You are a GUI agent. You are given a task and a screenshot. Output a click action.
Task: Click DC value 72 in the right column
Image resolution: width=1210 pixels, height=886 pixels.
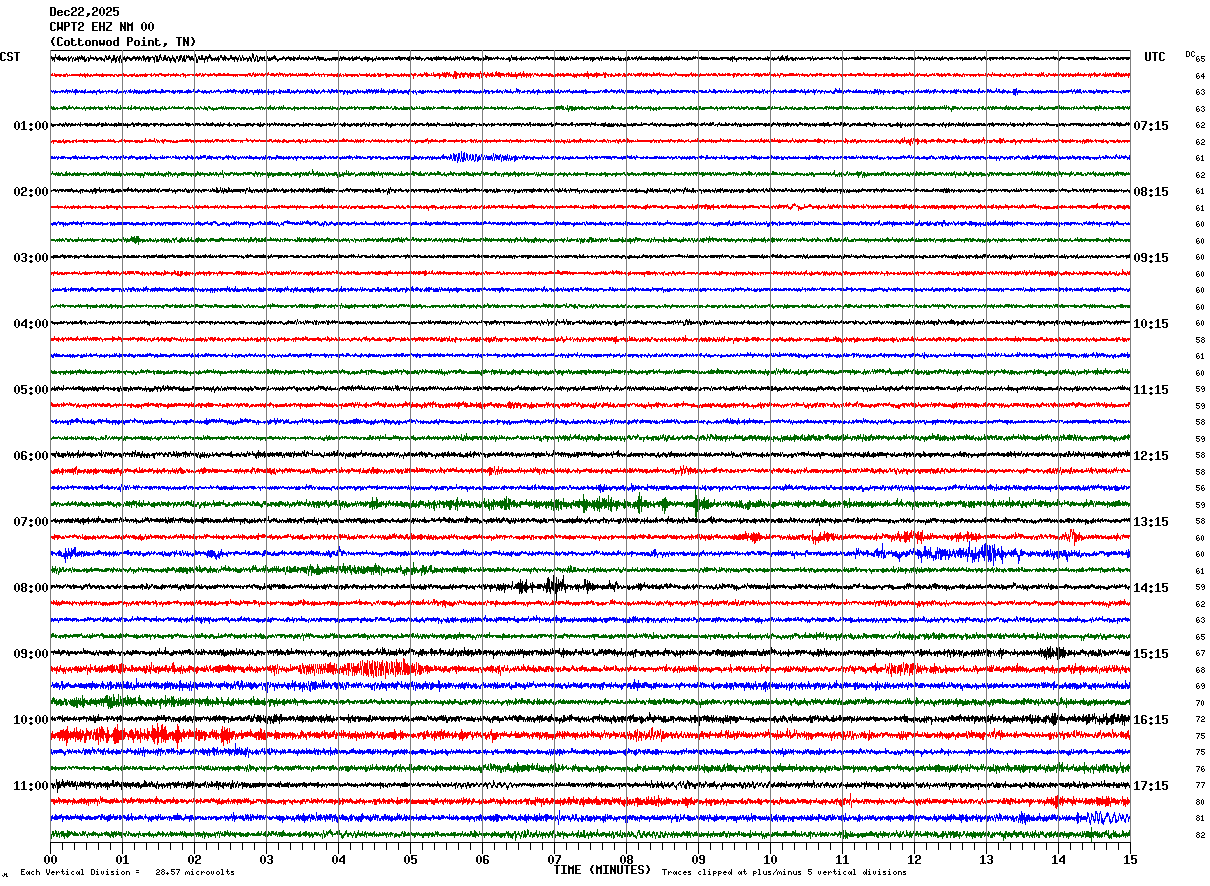(x=1200, y=720)
